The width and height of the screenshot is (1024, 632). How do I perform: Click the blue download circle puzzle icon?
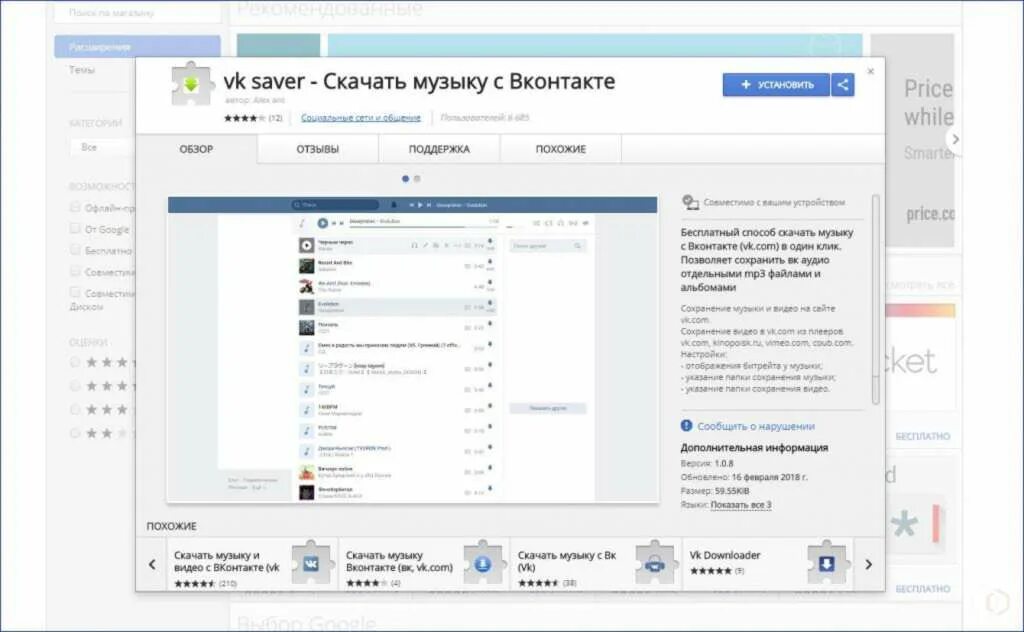coord(483,563)
